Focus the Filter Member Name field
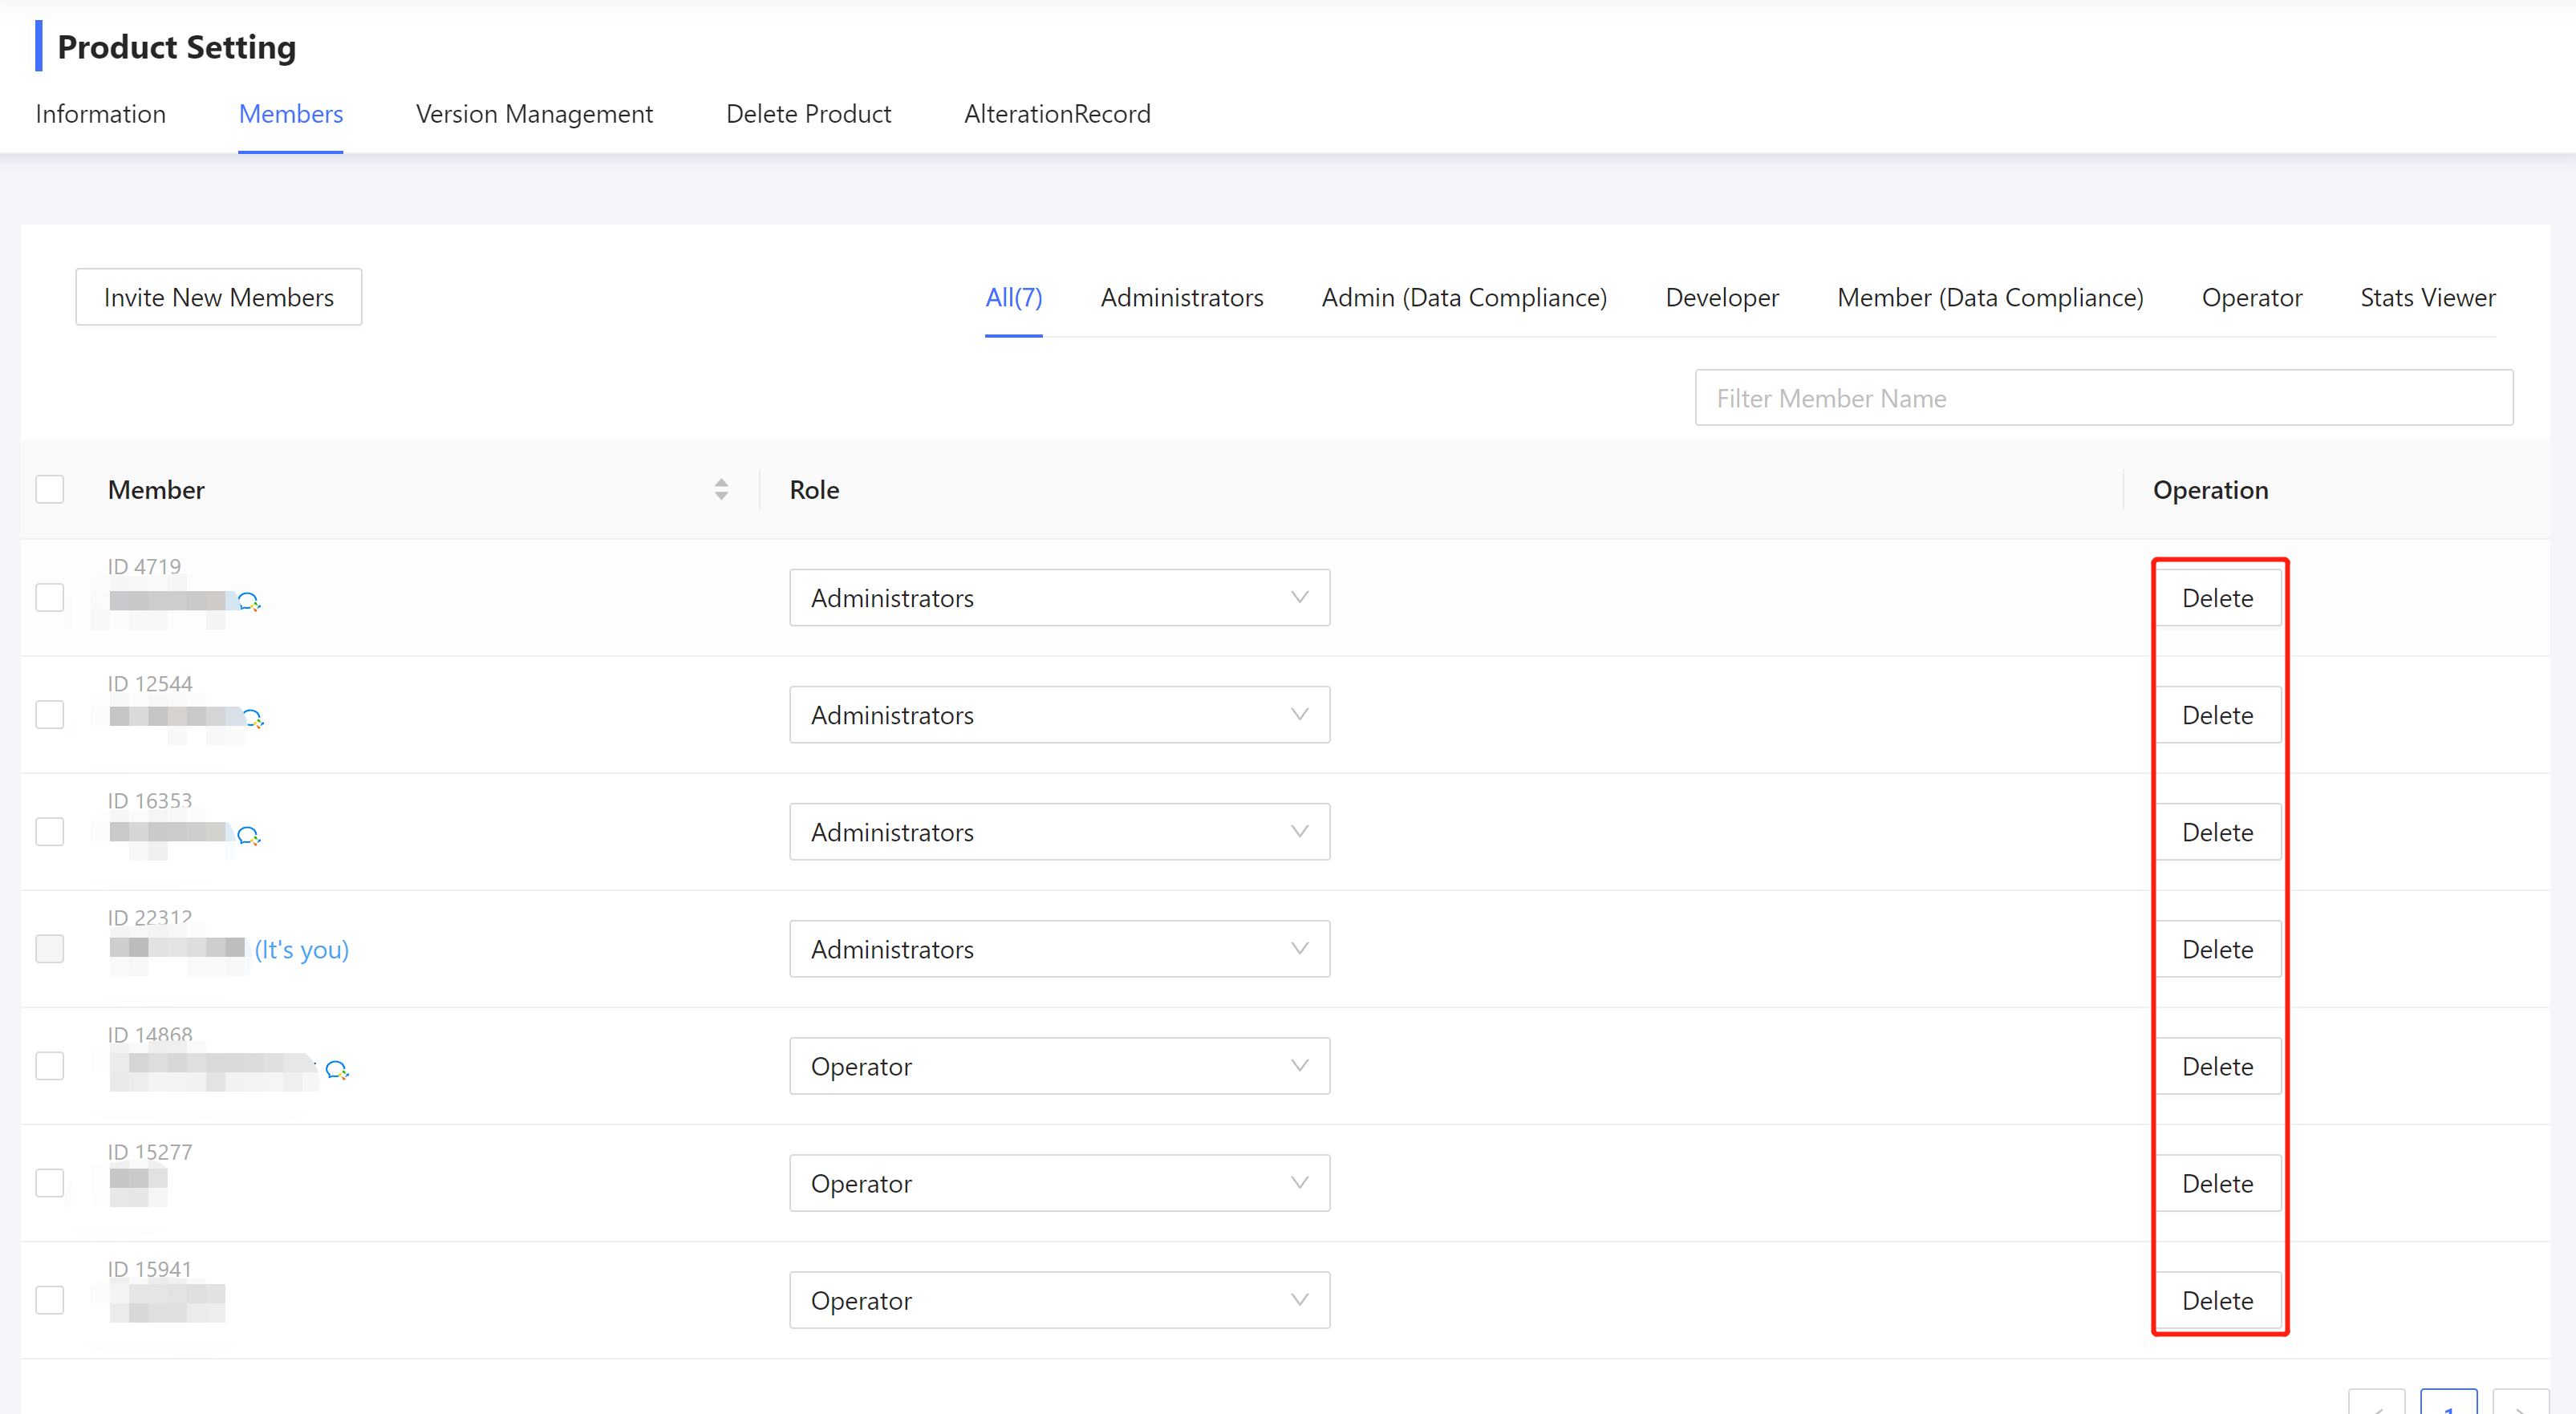The width and height of the screenshot is (2576, 1414). 2103,398
